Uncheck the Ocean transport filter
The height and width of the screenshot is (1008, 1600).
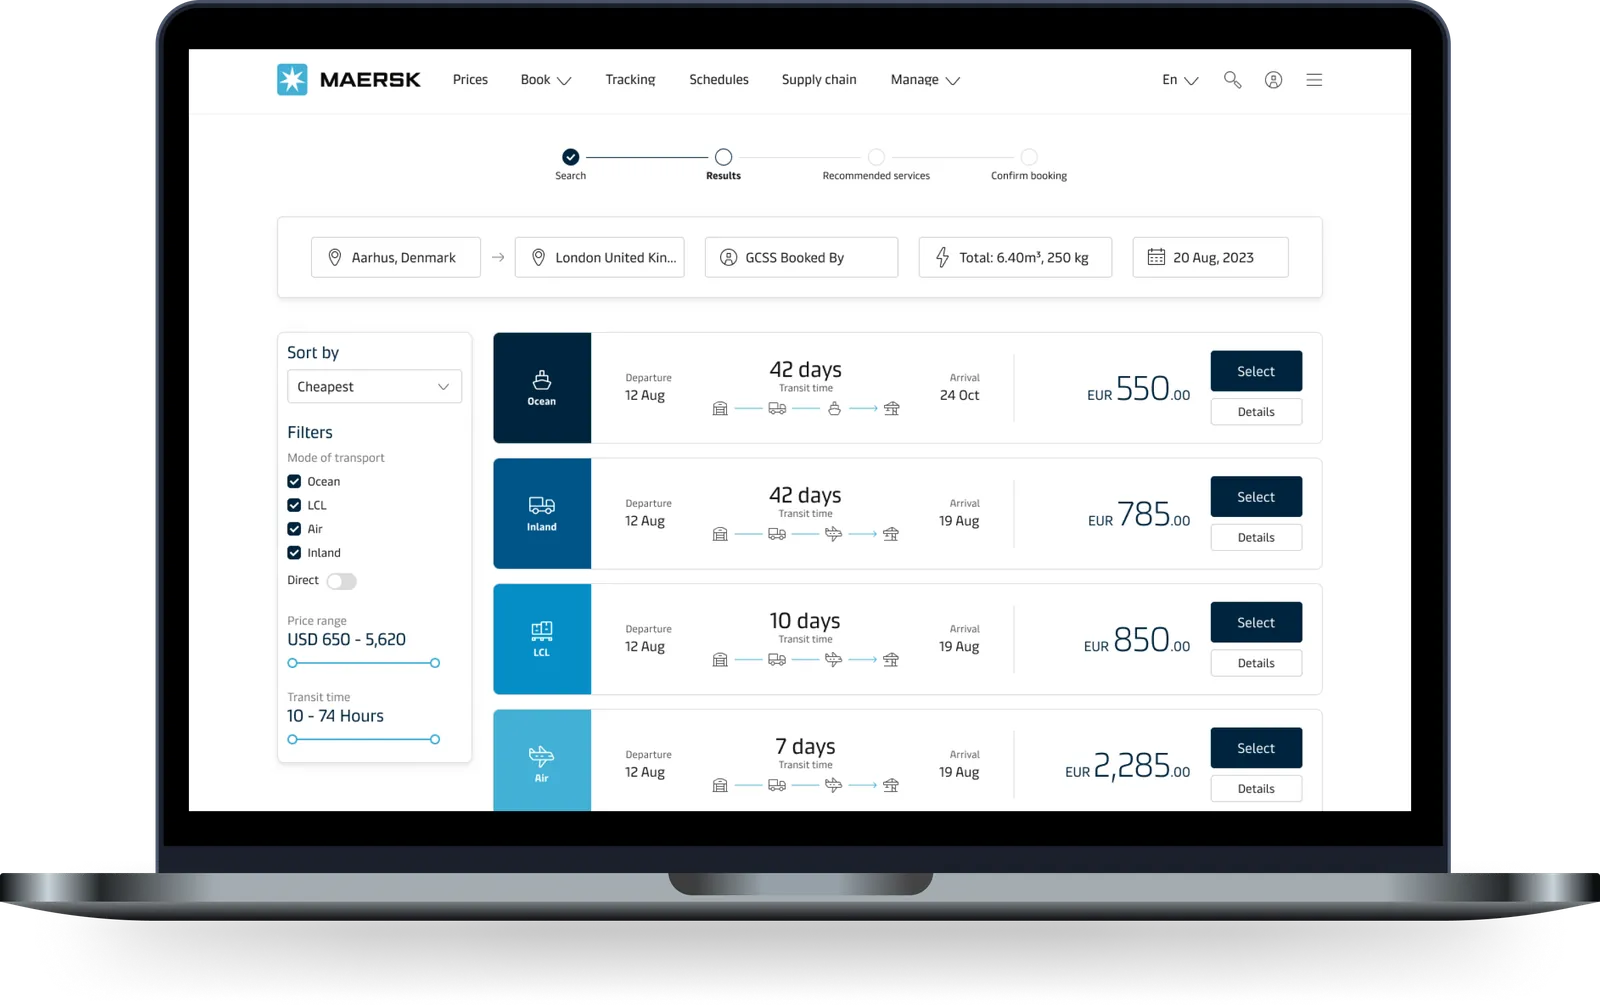click(294, 481)
